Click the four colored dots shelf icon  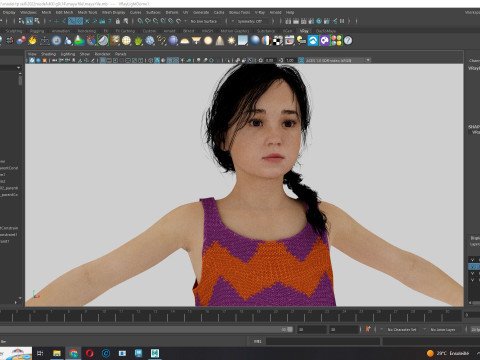click(x=336, y=41)
